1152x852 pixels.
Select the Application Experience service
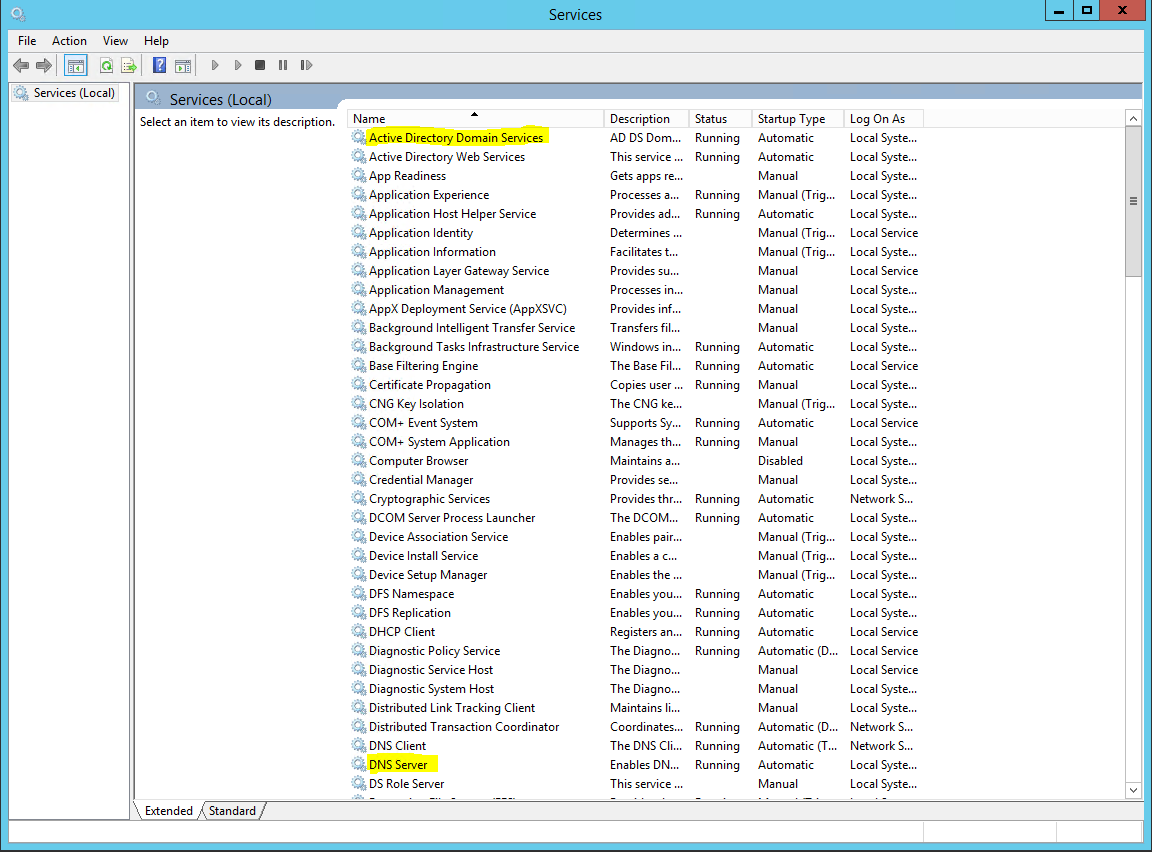click(x=635, y=195)
